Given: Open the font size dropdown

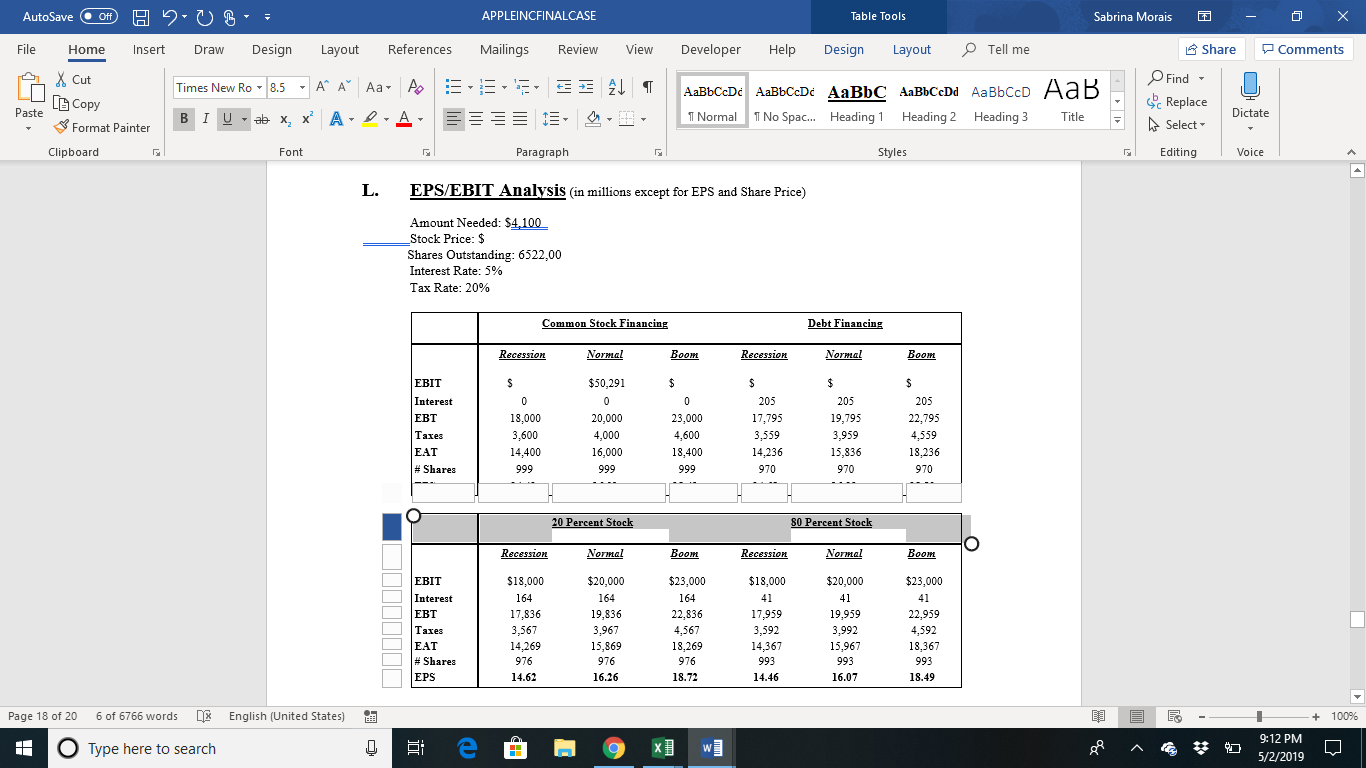Looking at the screenshot, I should point(298,87).
